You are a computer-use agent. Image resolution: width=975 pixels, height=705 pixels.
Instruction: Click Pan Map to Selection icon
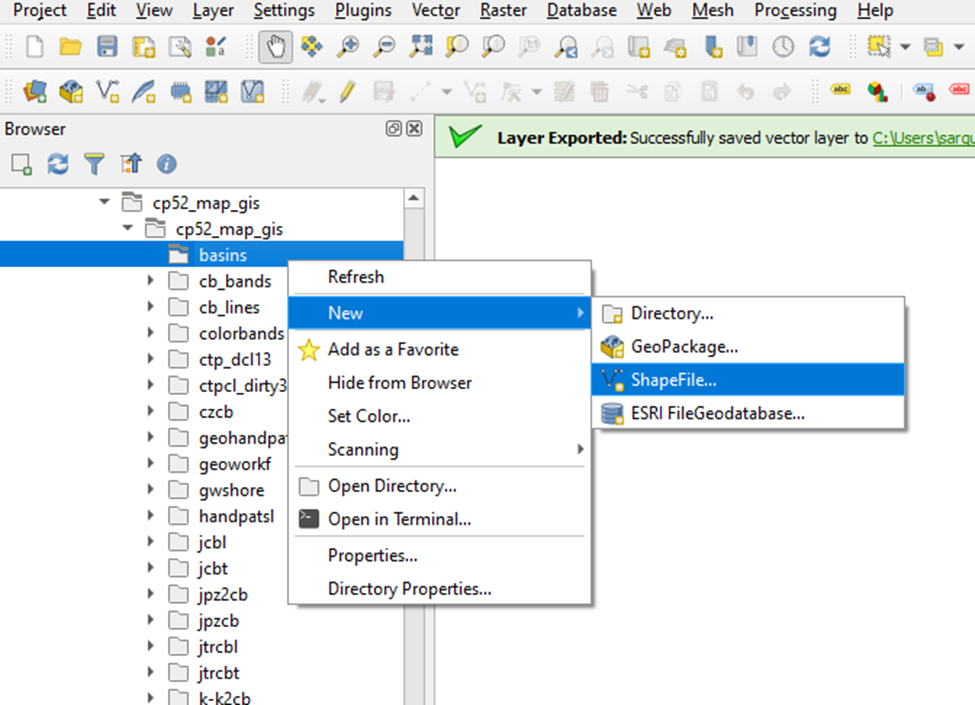pos(312,47)
